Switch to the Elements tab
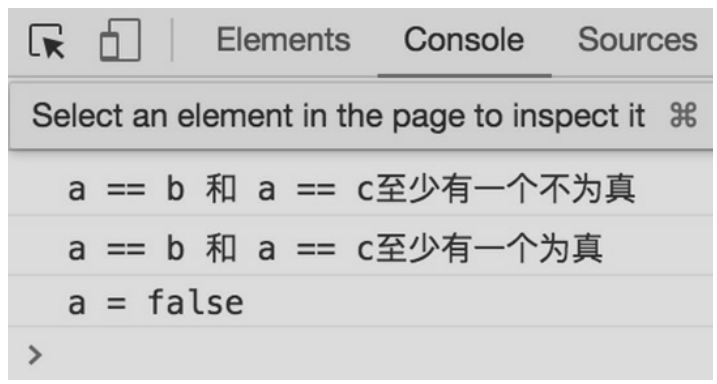The height and width of the screenshot is (384, 717). [x=284, y=40]
